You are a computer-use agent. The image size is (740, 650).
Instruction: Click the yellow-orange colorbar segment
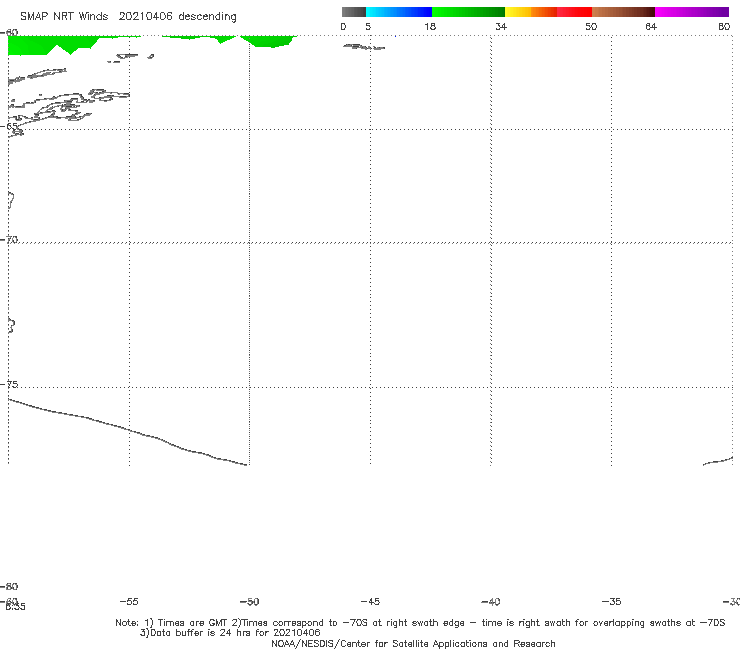[x=531, y=12]
